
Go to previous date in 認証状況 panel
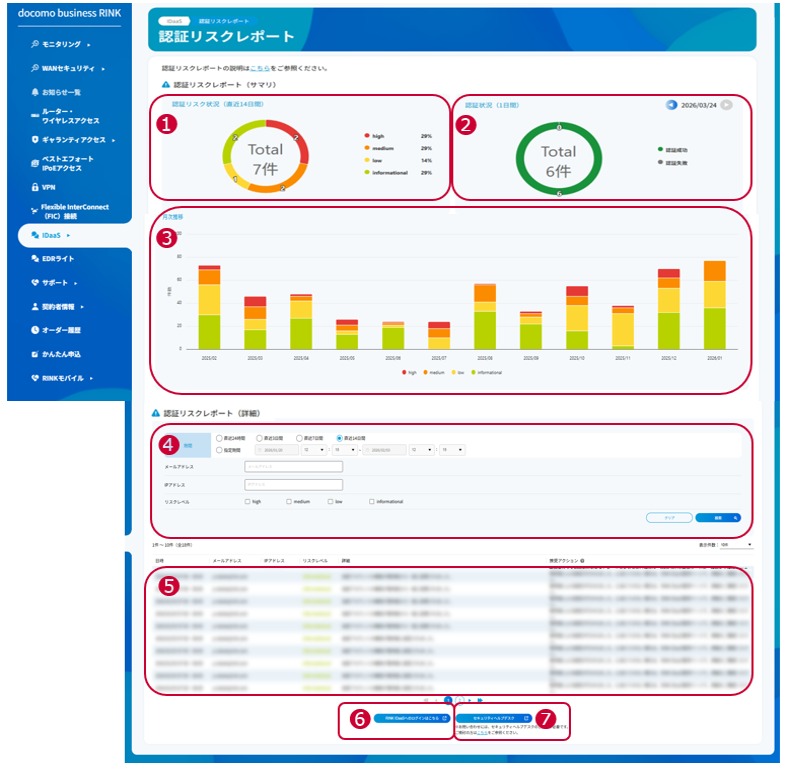pos(672,104)
